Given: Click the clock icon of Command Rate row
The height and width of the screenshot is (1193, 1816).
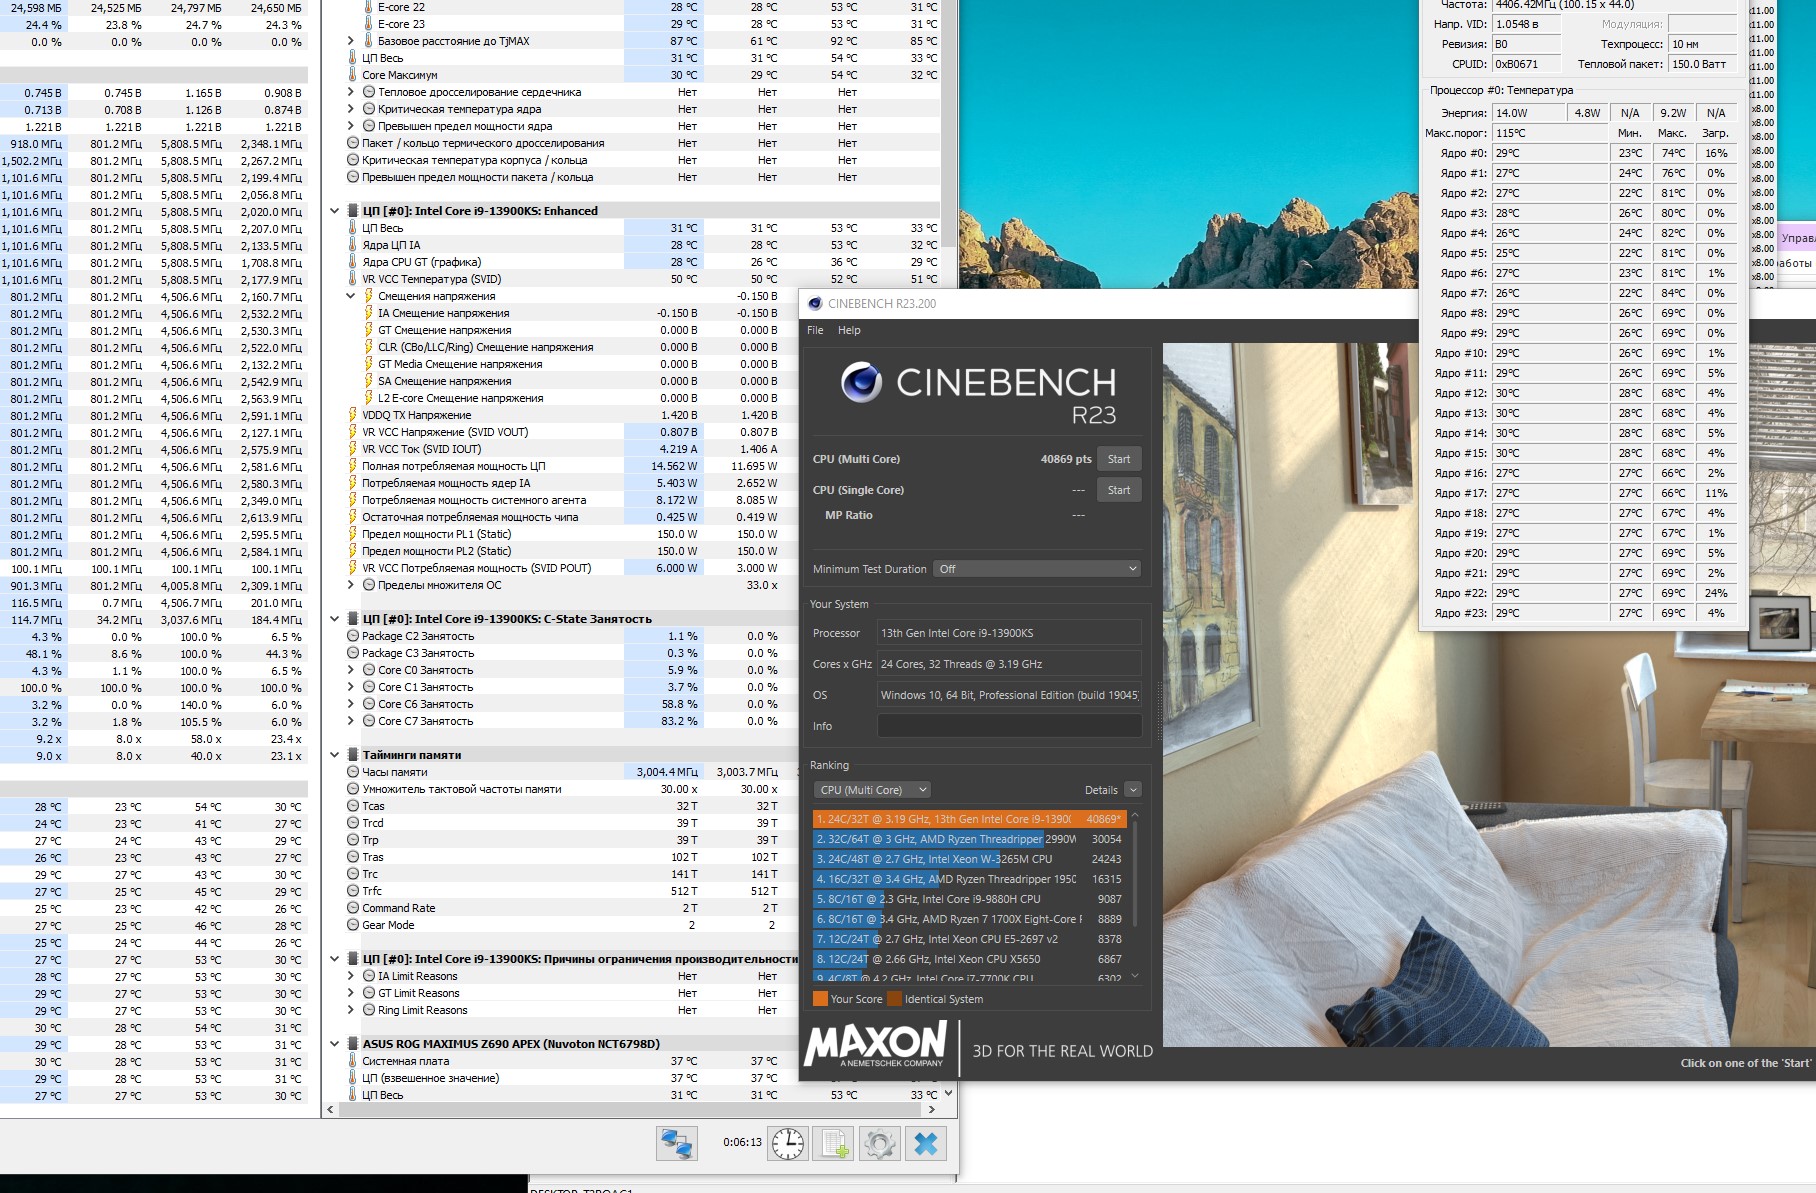Looking at the screenshot, I should (x=353, y=908).
